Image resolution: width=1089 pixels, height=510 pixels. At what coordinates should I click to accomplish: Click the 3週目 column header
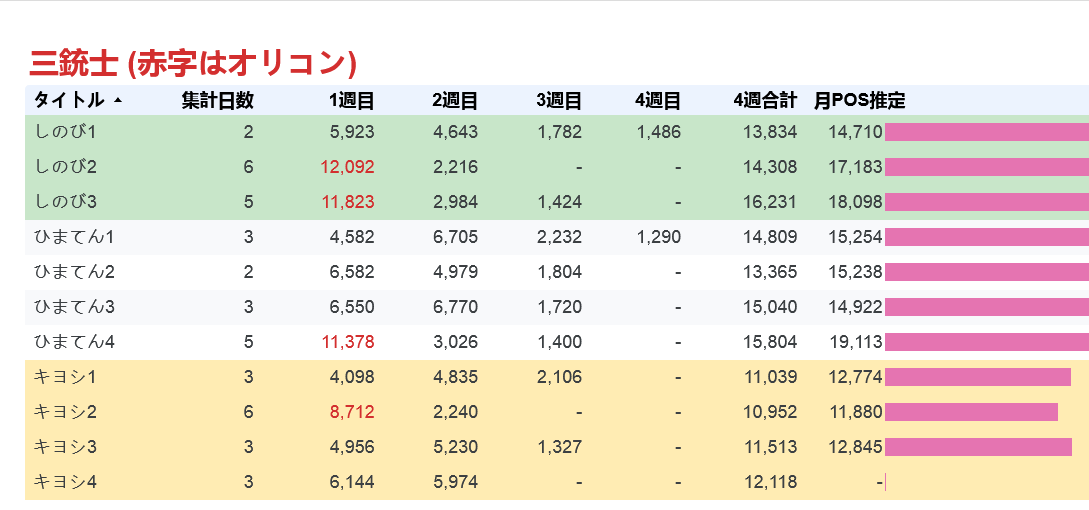pyautogui.click(x=559, y=100)
